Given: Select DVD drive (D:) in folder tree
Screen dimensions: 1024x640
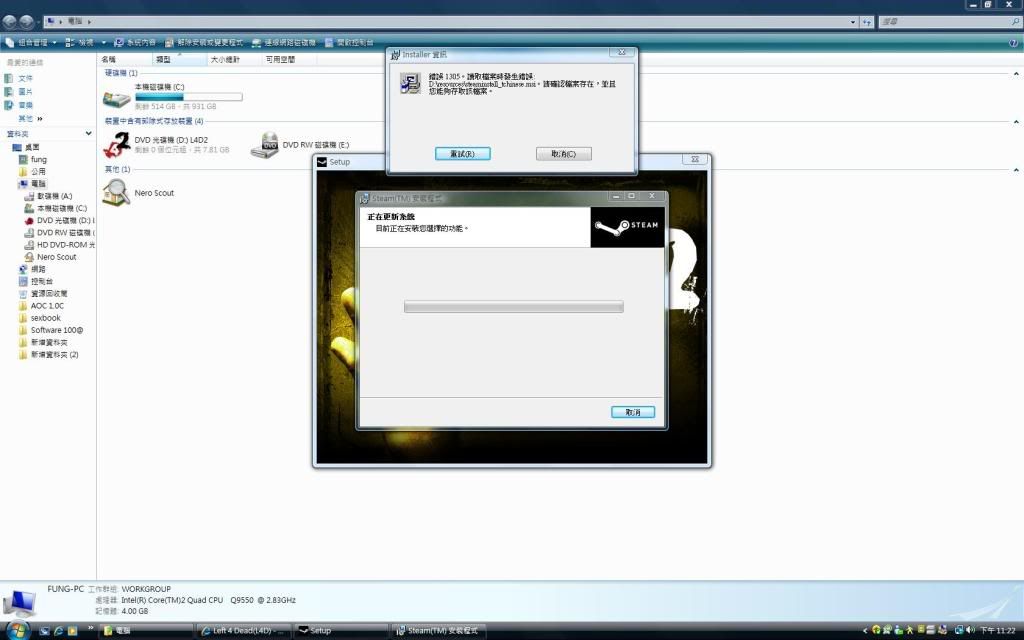Looking at the screenshot, I should tap(59, 221).
